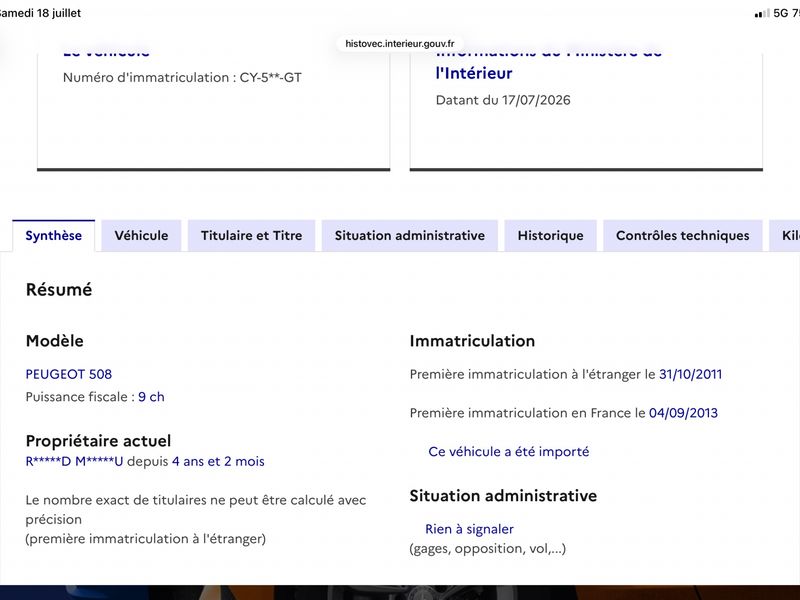Tap the cellular signal bars icon
Image resolution: width=800 pixels, height=600 pixels.
(x=762, y=14)
